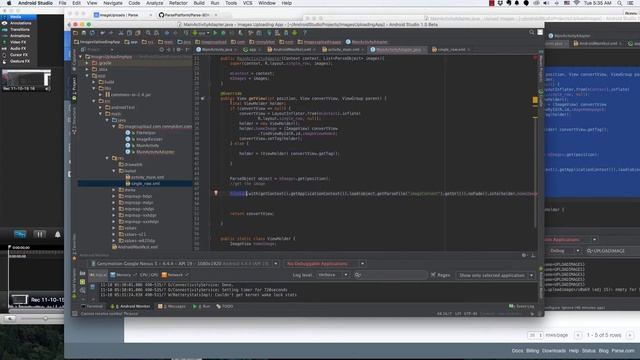Collapse the app folder in project tree
The height and width of the screenshot is (360, 640).
click(x=87, y=76)
